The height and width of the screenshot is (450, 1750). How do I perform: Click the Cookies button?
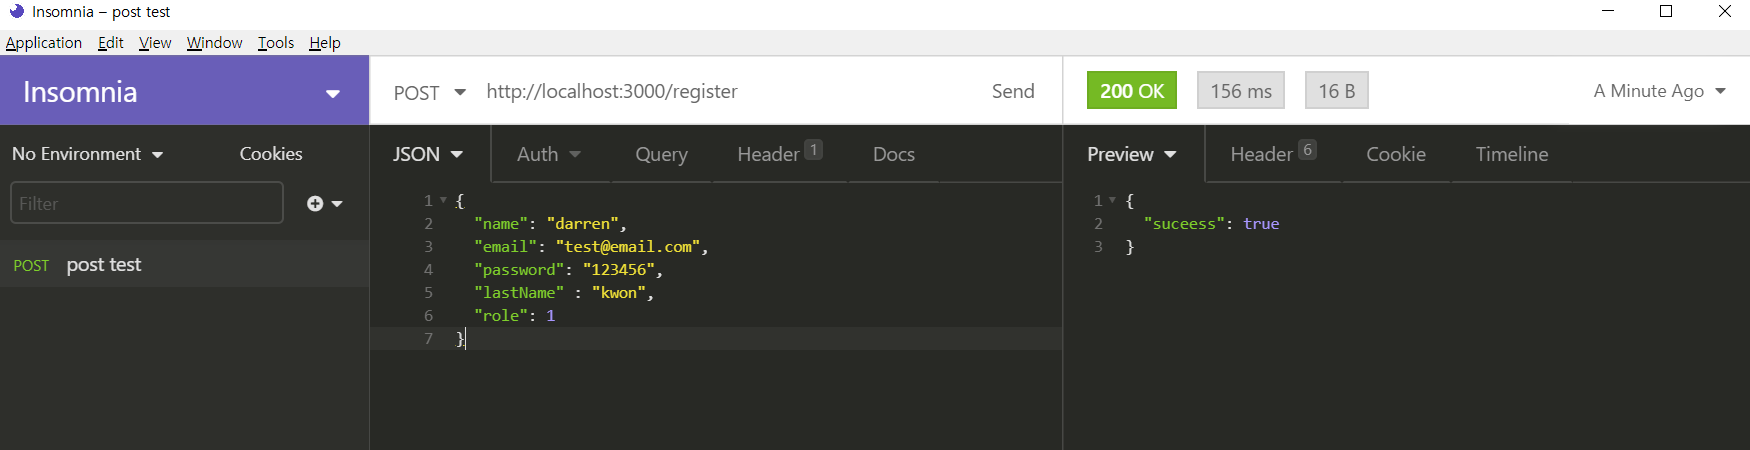click(x=271, y=154)
